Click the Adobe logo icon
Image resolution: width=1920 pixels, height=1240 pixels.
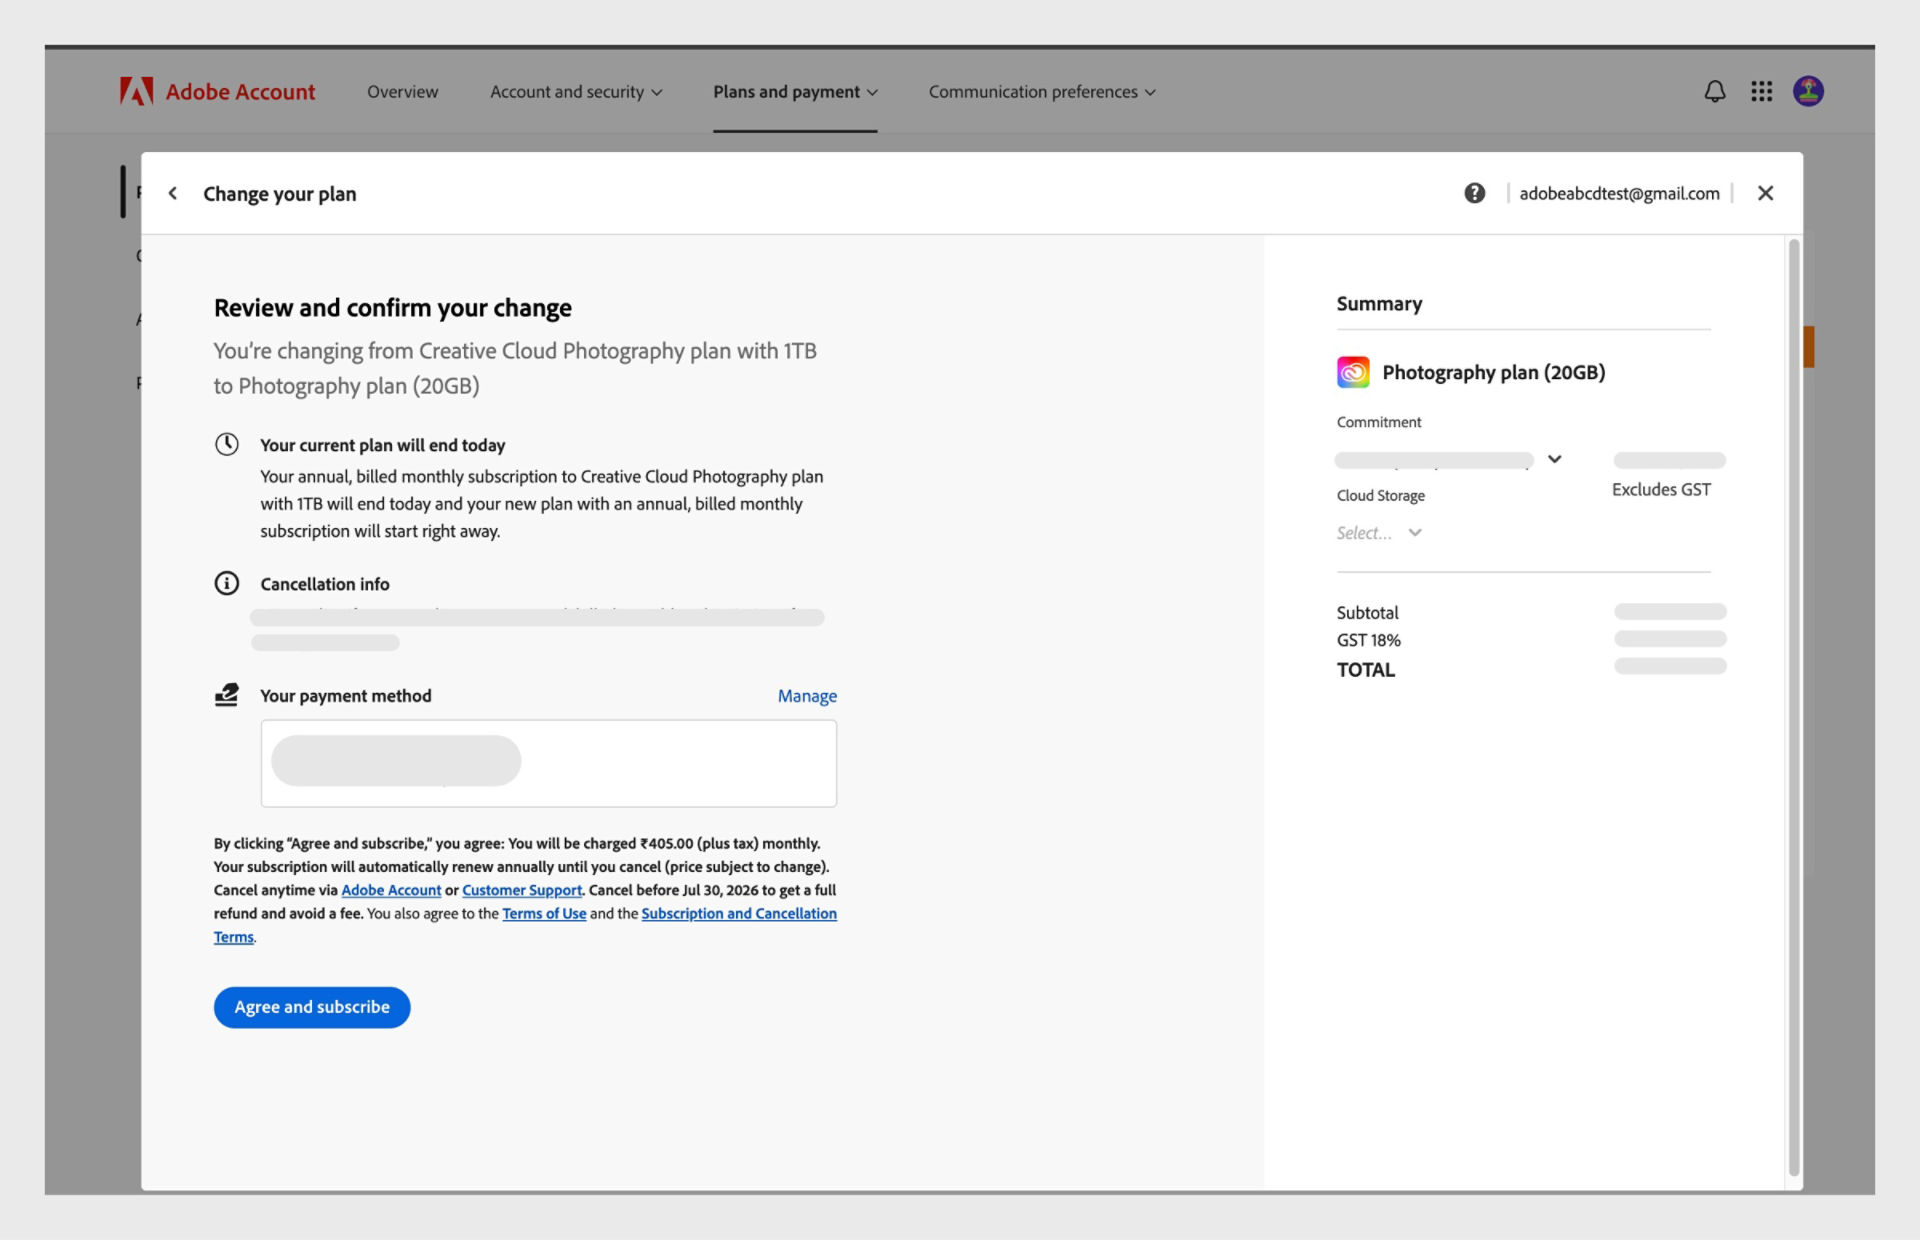point(136,91)
